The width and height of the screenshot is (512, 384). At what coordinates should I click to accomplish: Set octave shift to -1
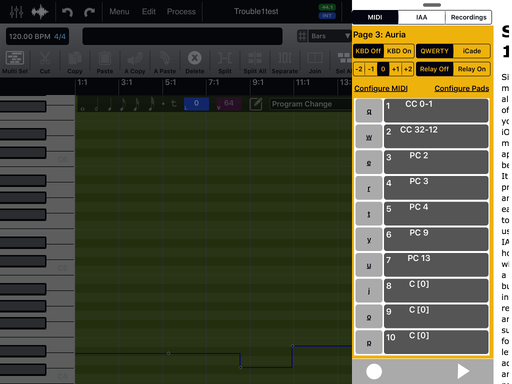(371, 69)
